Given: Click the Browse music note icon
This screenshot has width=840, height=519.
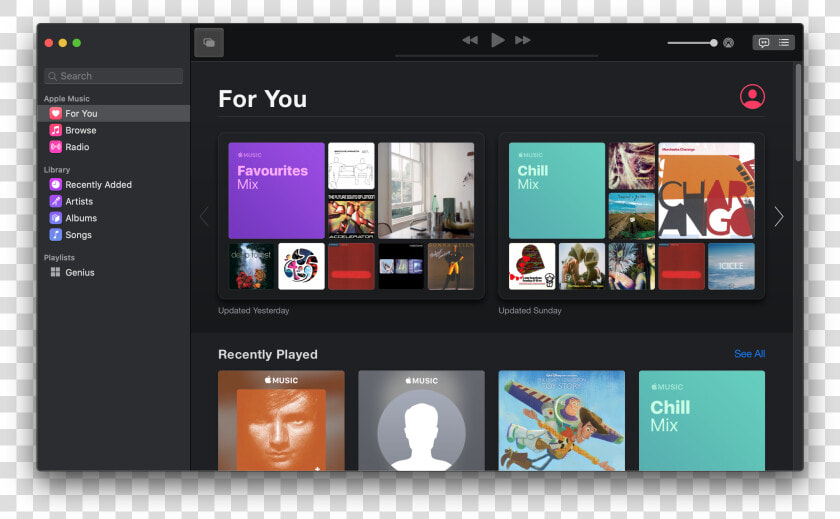Looking at the screenshot, I should click(55, 130).
